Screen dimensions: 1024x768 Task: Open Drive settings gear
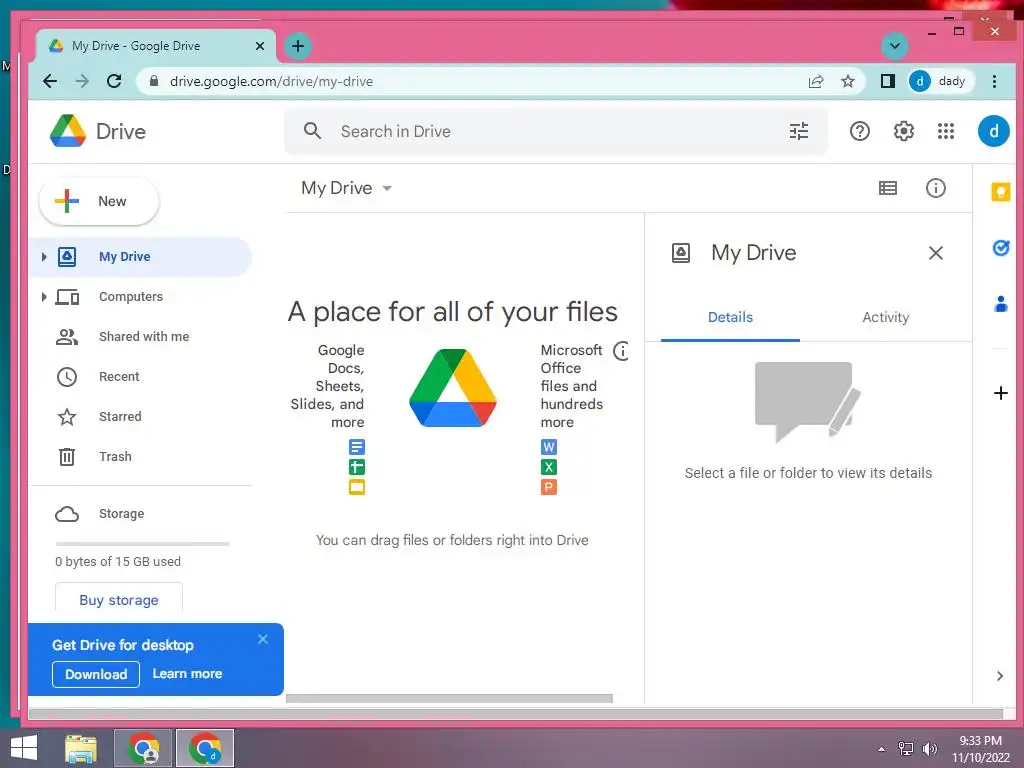click(903, 131)
